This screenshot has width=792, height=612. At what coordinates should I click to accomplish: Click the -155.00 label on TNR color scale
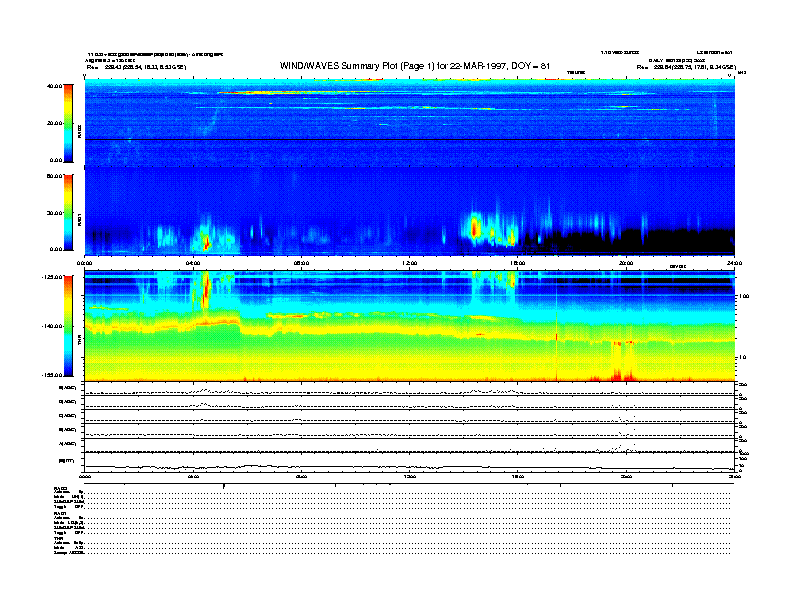tap(52, 375)
